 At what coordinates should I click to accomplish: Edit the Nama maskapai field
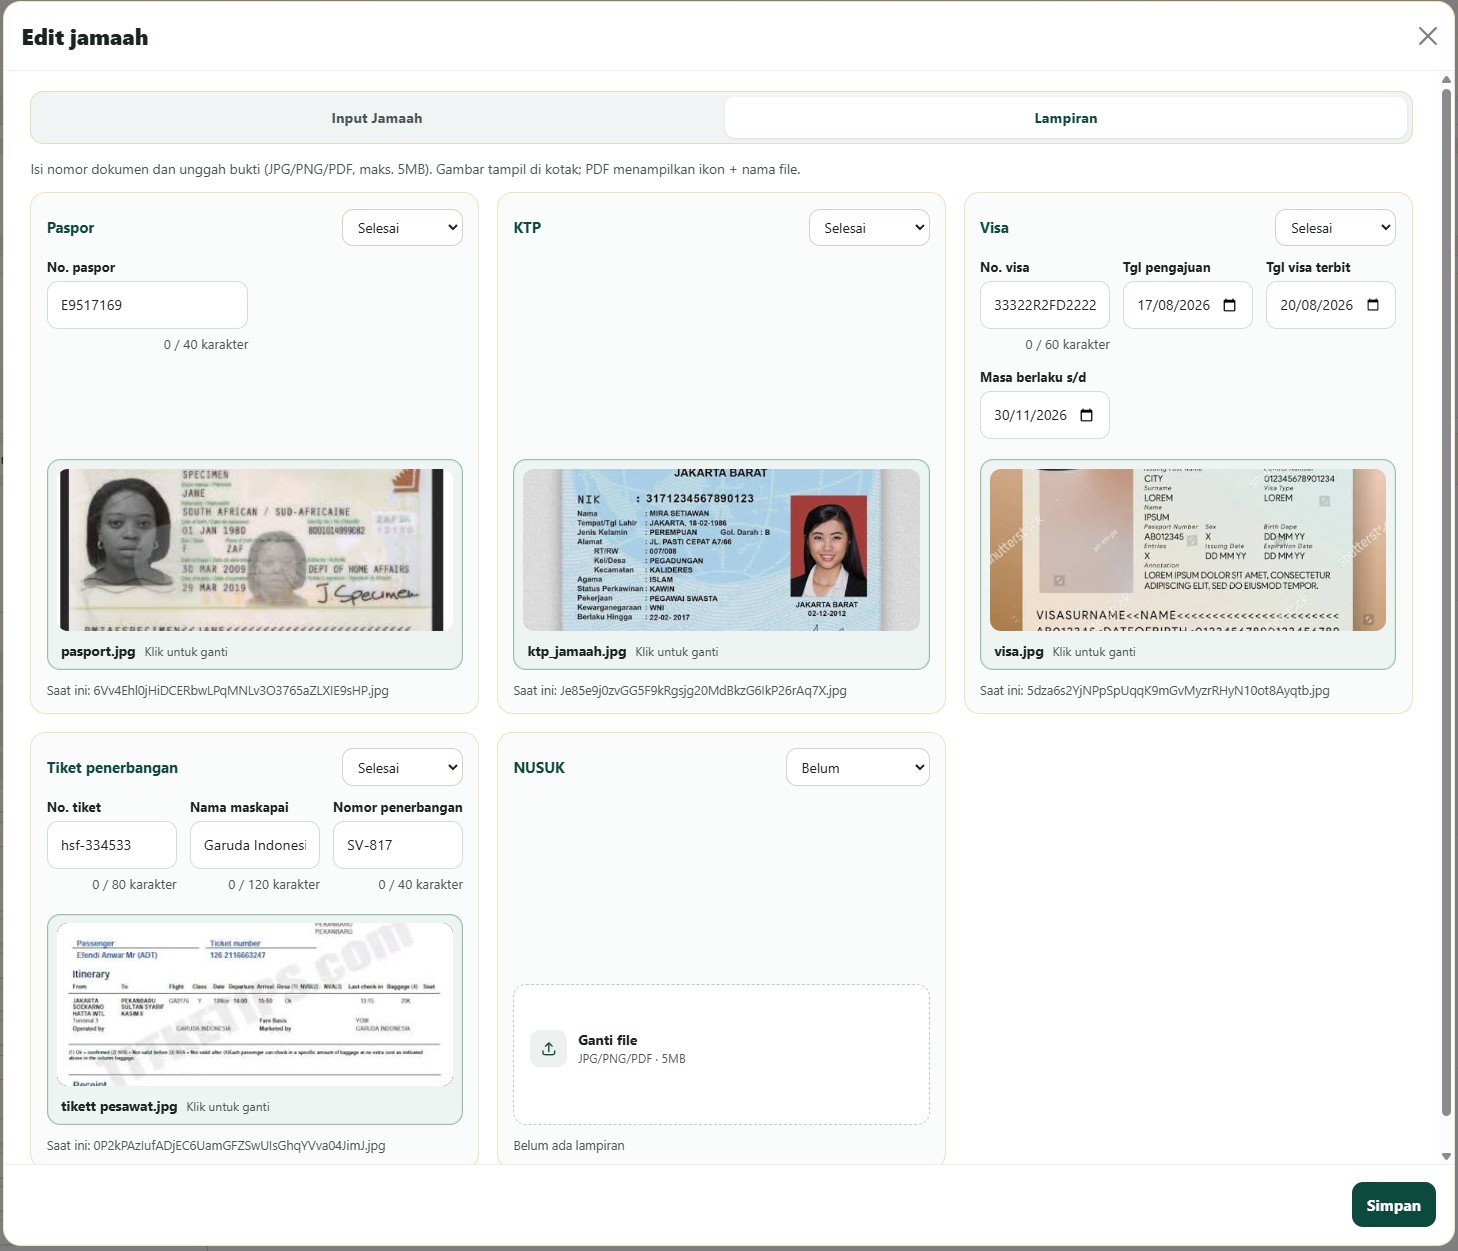[x=255, y=845]
